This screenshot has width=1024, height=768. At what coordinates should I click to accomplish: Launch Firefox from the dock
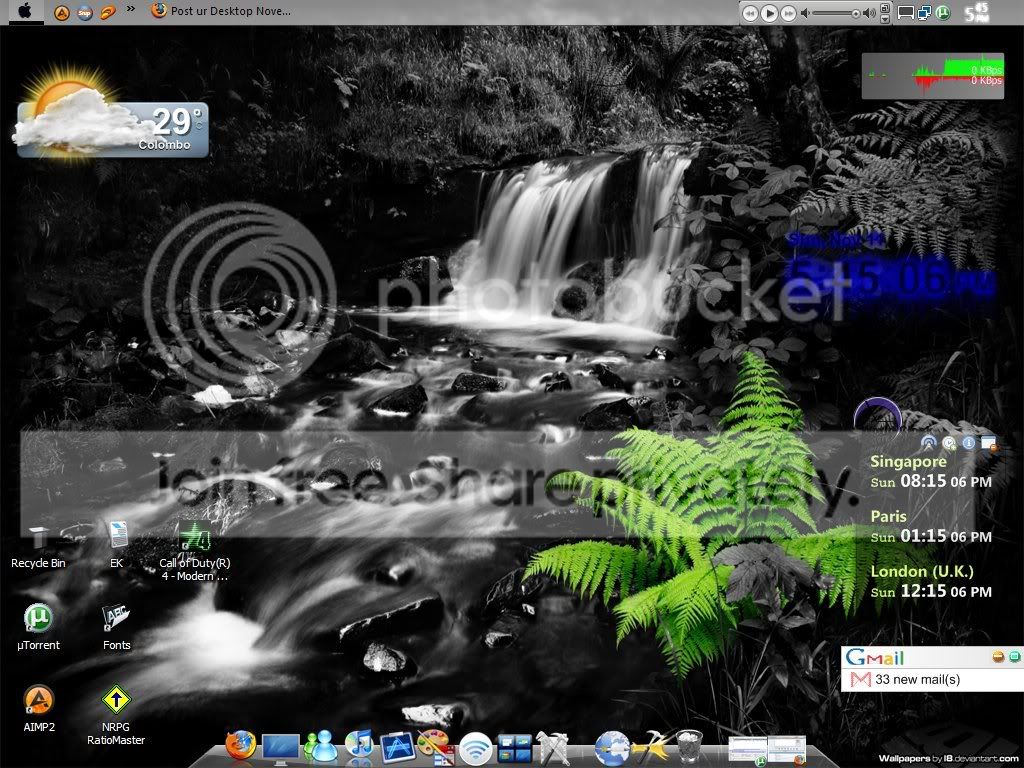[241, 746]
